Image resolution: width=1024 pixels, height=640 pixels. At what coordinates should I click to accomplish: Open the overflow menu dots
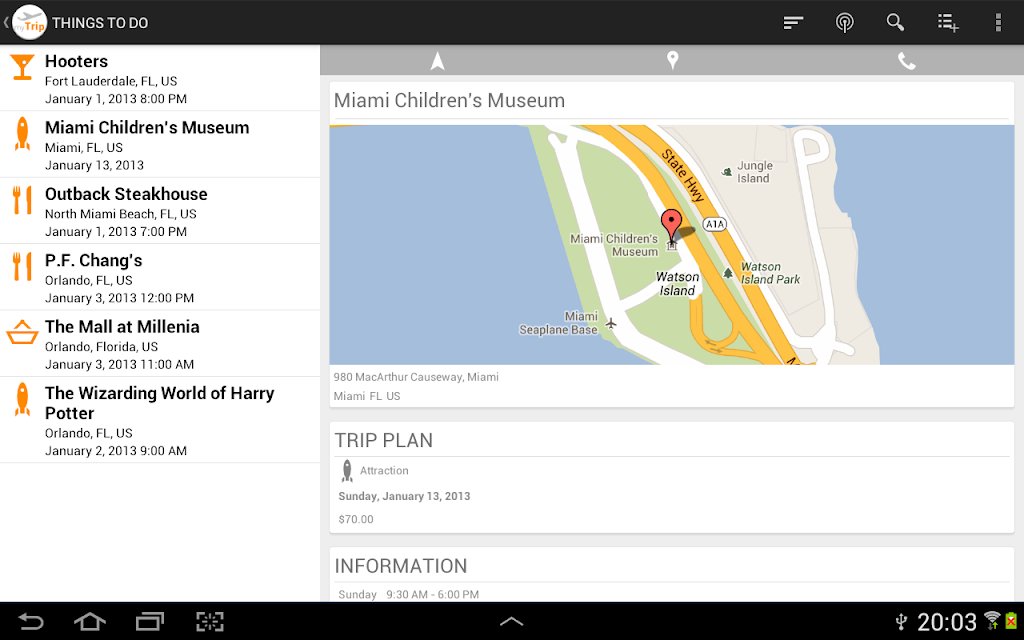point(998,22)
